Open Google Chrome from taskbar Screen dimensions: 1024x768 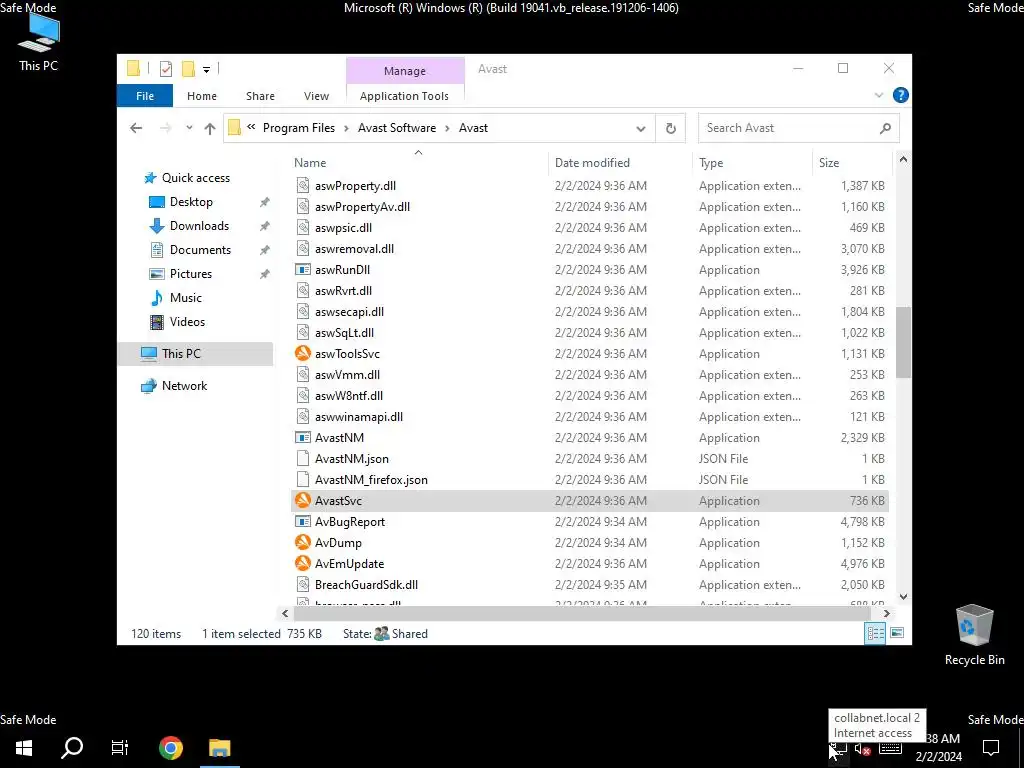[x=170, y=748]
